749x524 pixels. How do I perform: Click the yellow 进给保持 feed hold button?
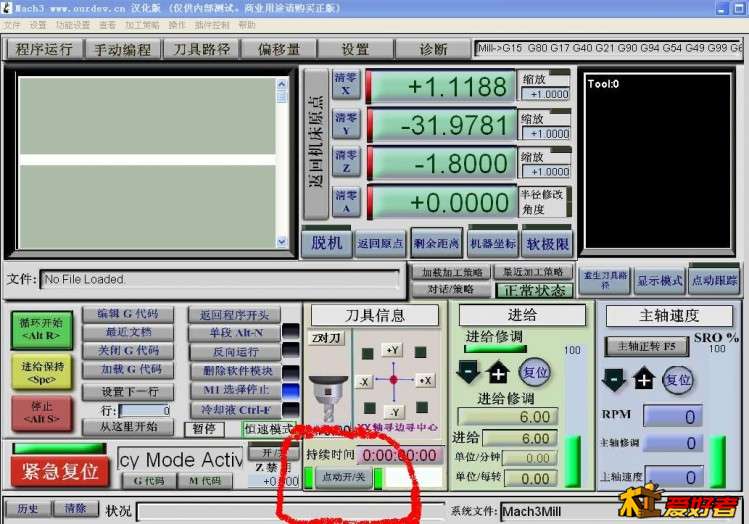point(42,372)
